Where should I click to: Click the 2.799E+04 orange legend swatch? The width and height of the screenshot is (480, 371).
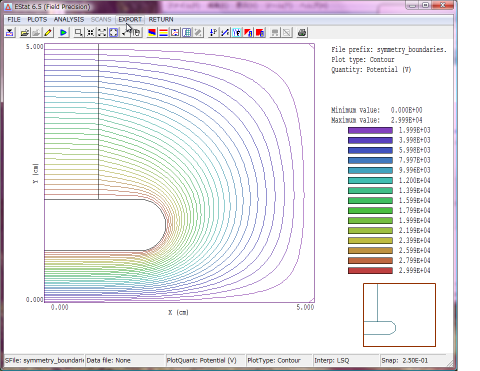pos(370,260)
